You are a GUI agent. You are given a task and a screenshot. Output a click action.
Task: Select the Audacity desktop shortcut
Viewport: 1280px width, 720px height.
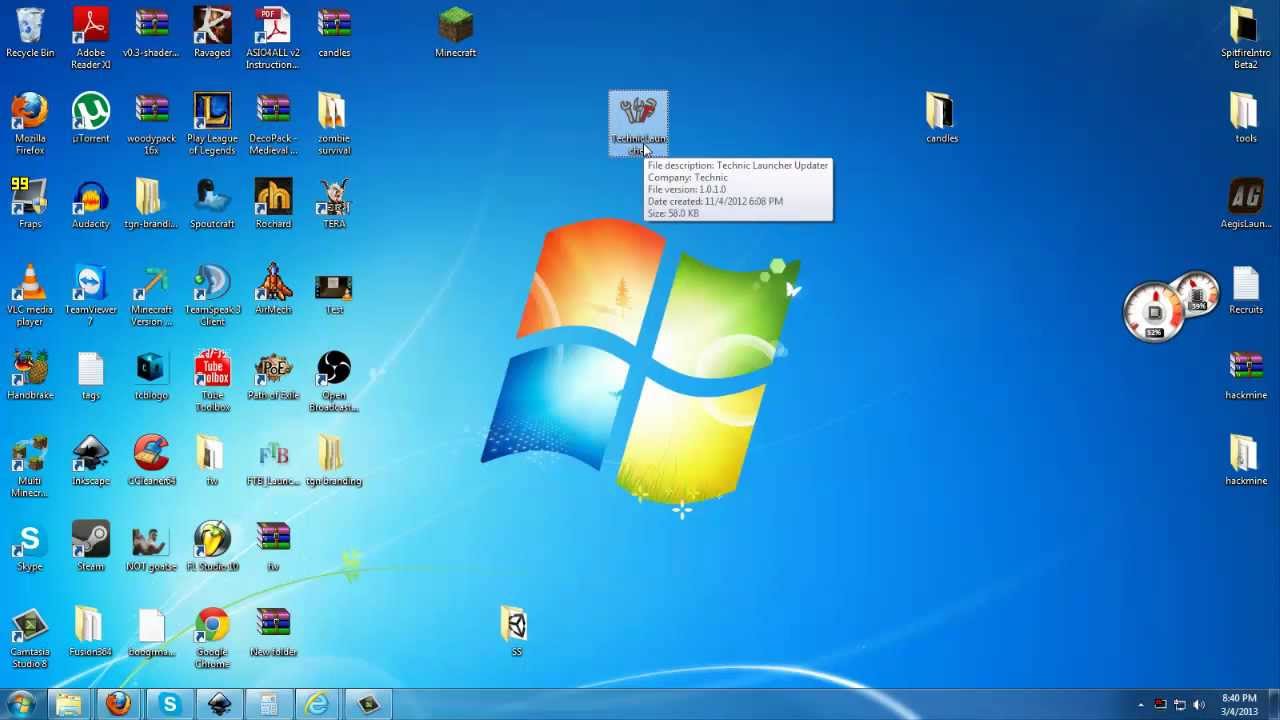[x=91, y=204]
